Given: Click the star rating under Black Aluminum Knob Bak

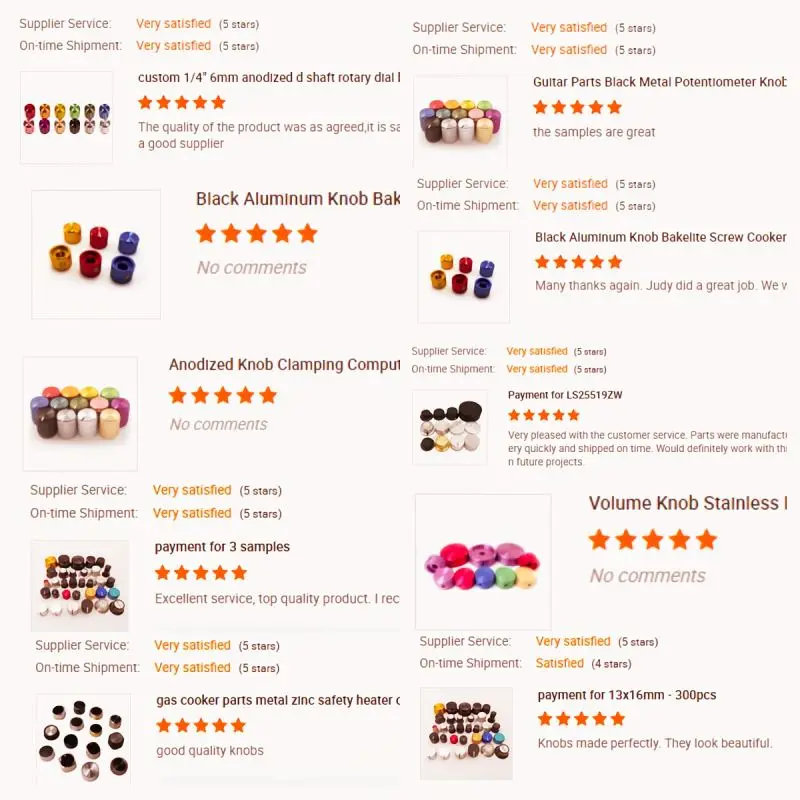Looking at the screenshot, I should (257, 234).
